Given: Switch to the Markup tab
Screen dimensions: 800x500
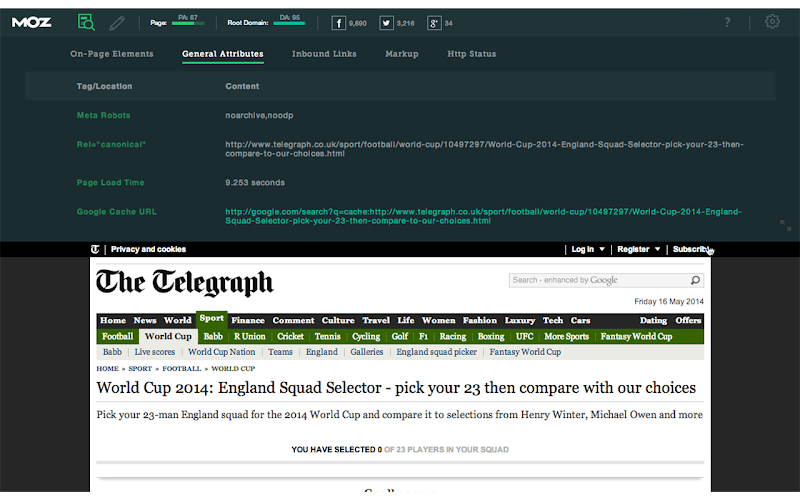Looking at the screenshot, I should click(x=402, y=54).
